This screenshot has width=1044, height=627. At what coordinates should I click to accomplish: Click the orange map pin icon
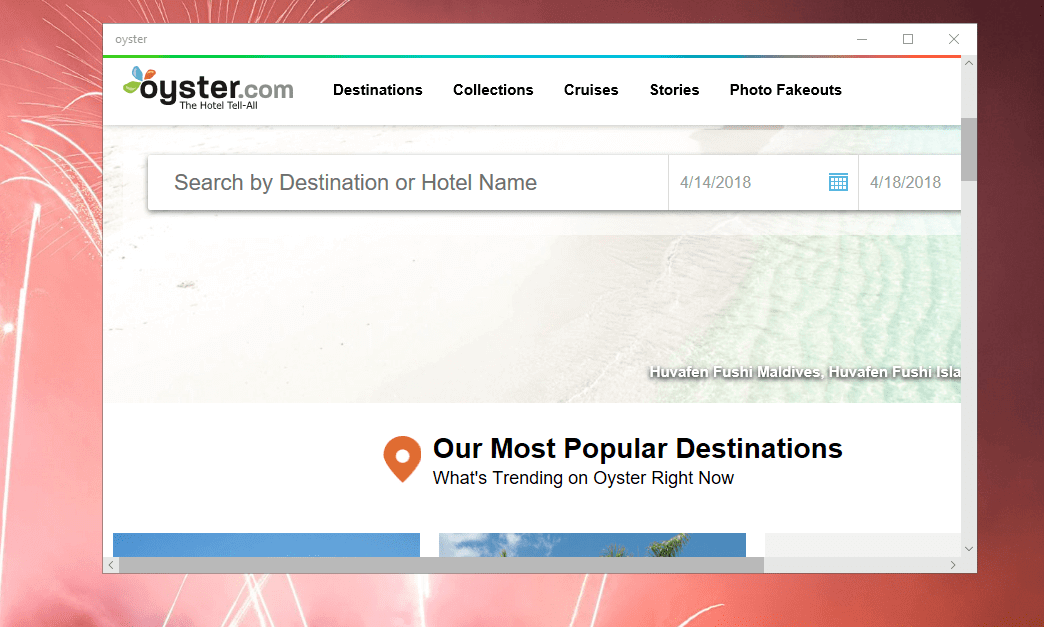(402, 459)
